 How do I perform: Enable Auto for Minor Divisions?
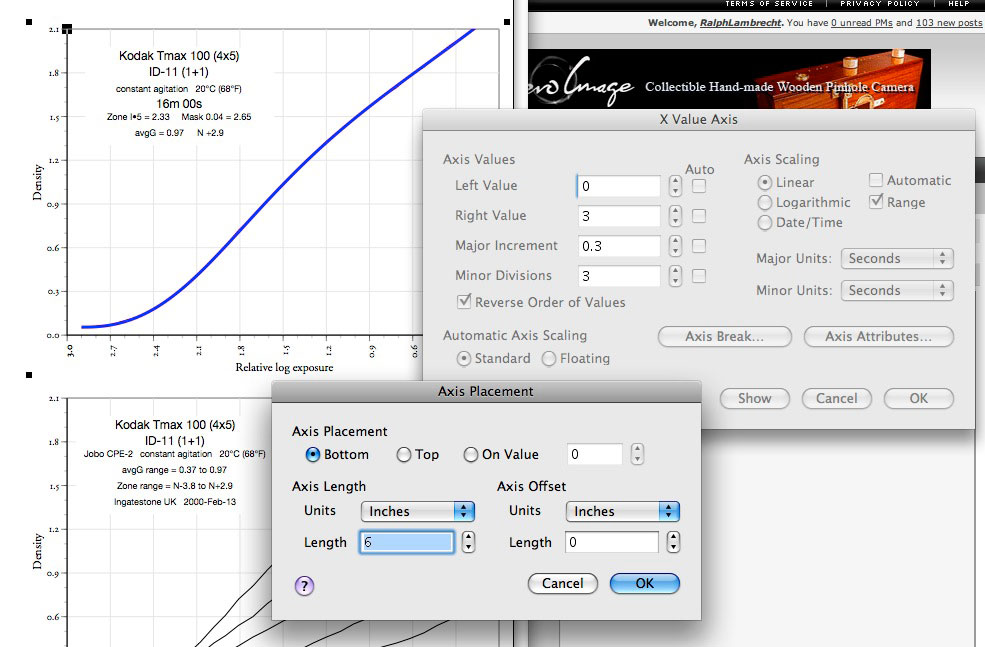699,276
